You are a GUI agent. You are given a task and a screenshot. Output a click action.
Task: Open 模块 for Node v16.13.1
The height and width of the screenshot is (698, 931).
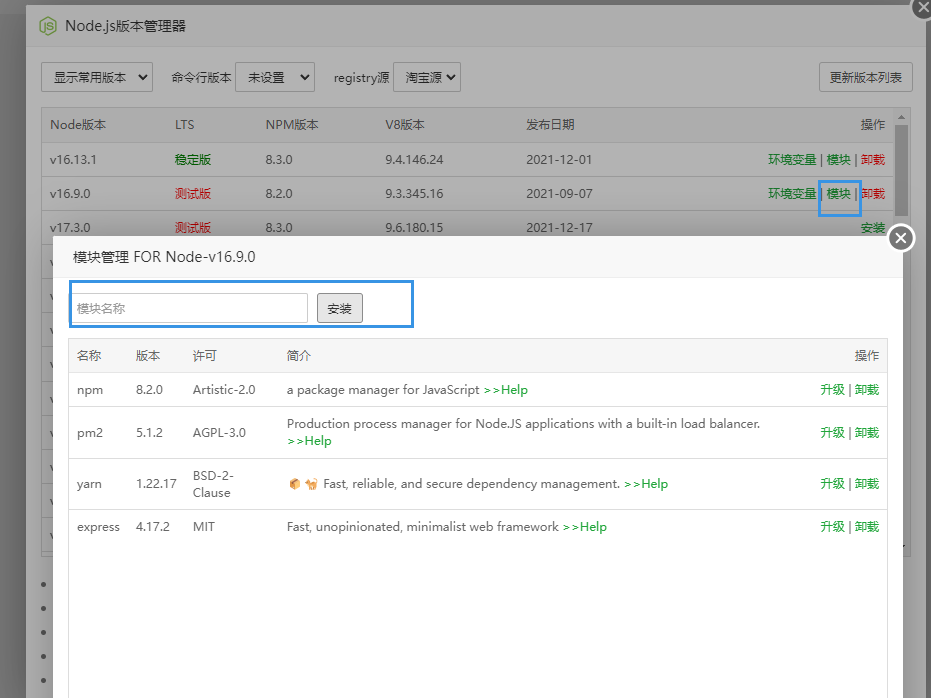[x=838, y=160]
